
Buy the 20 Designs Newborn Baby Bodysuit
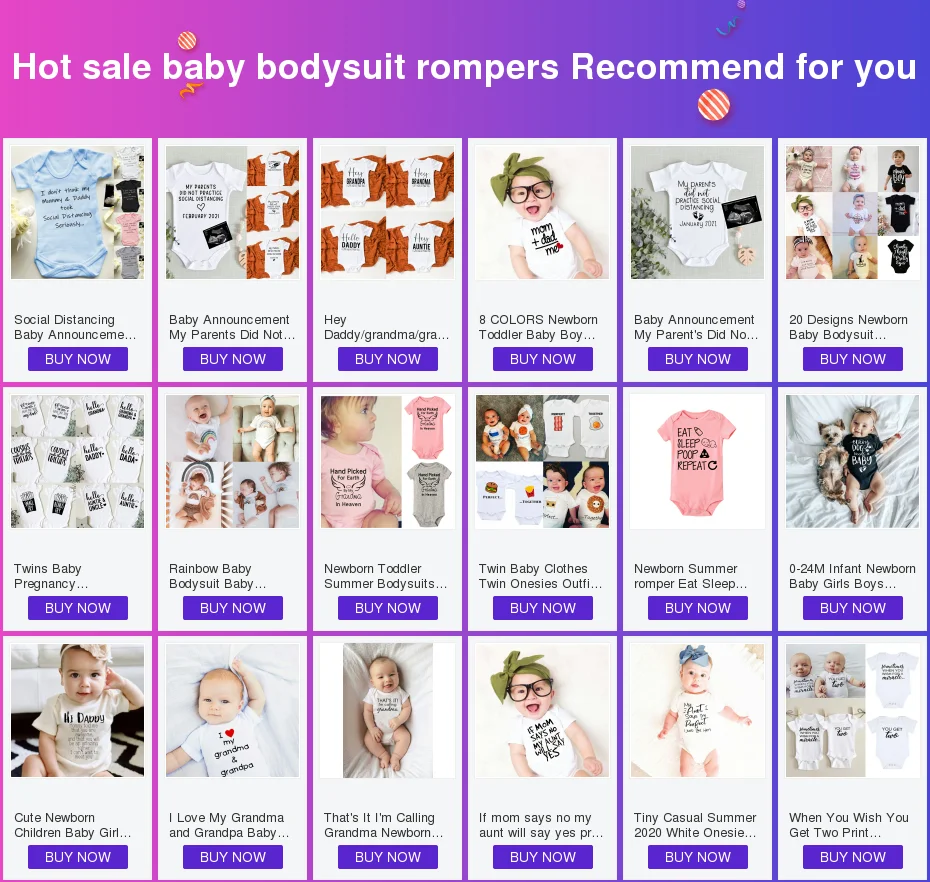click(x=853, y=359)
